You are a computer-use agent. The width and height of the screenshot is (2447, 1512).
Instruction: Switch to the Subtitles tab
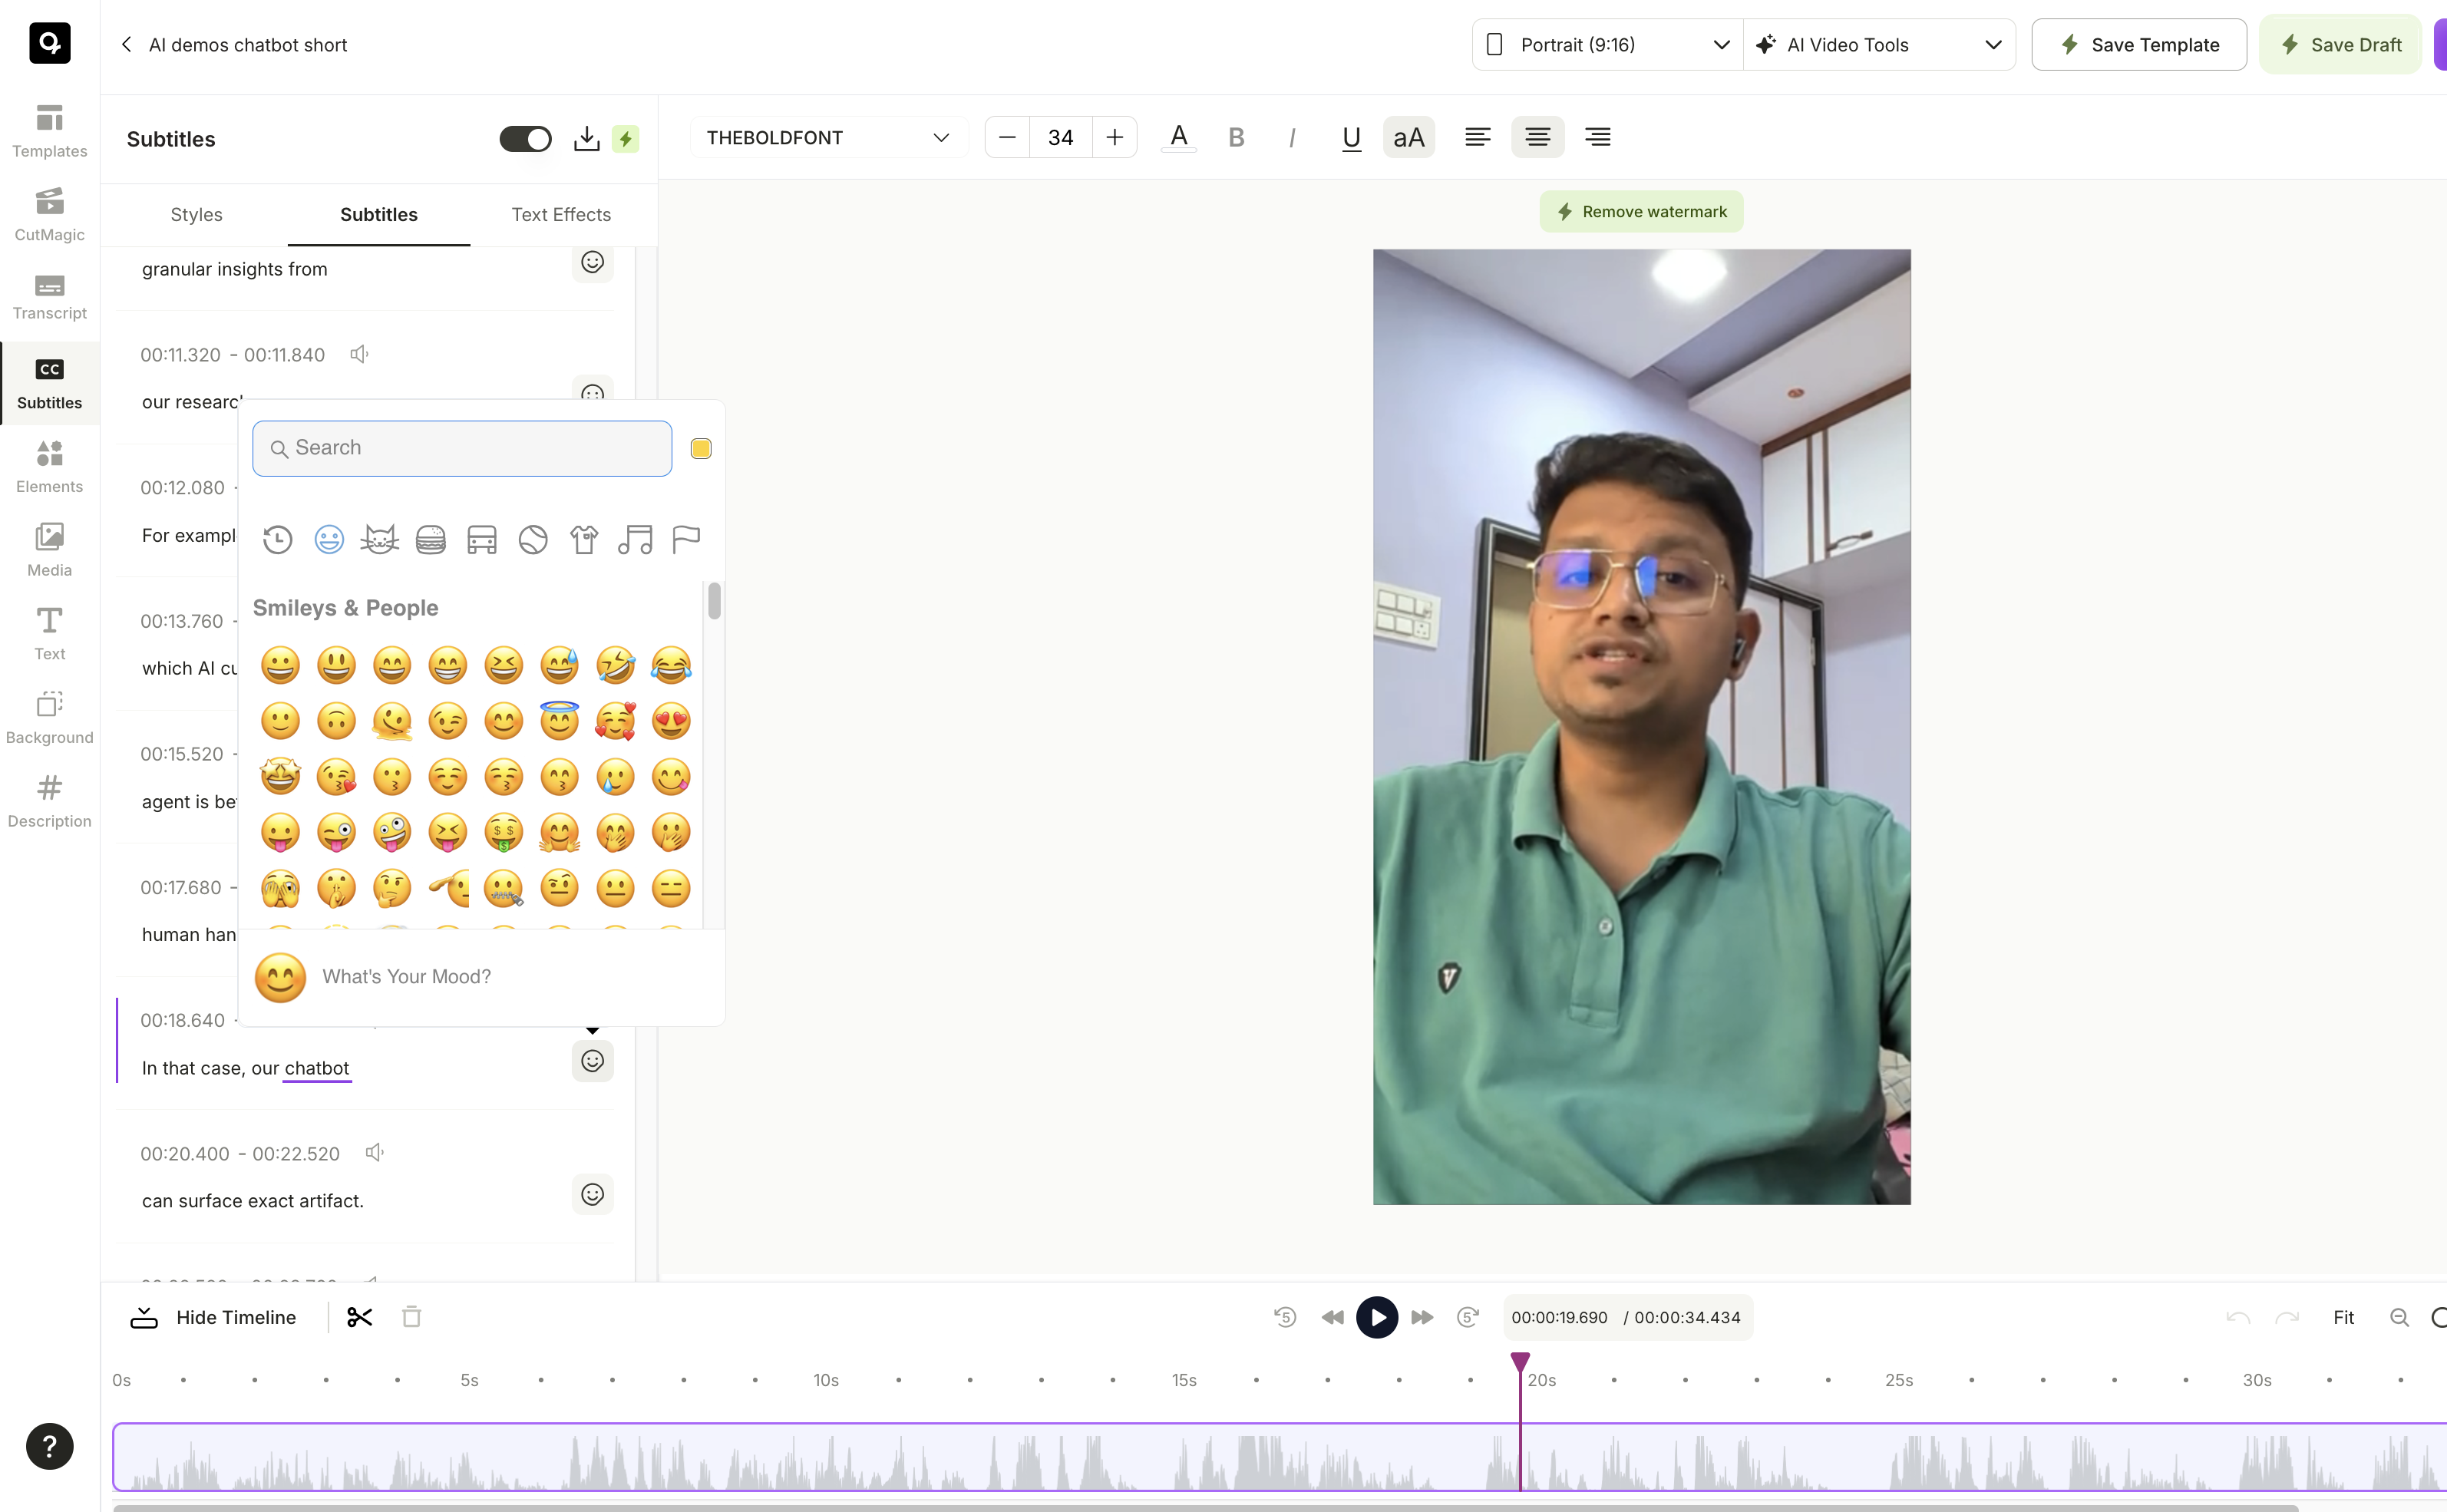(x=379, y=214)
